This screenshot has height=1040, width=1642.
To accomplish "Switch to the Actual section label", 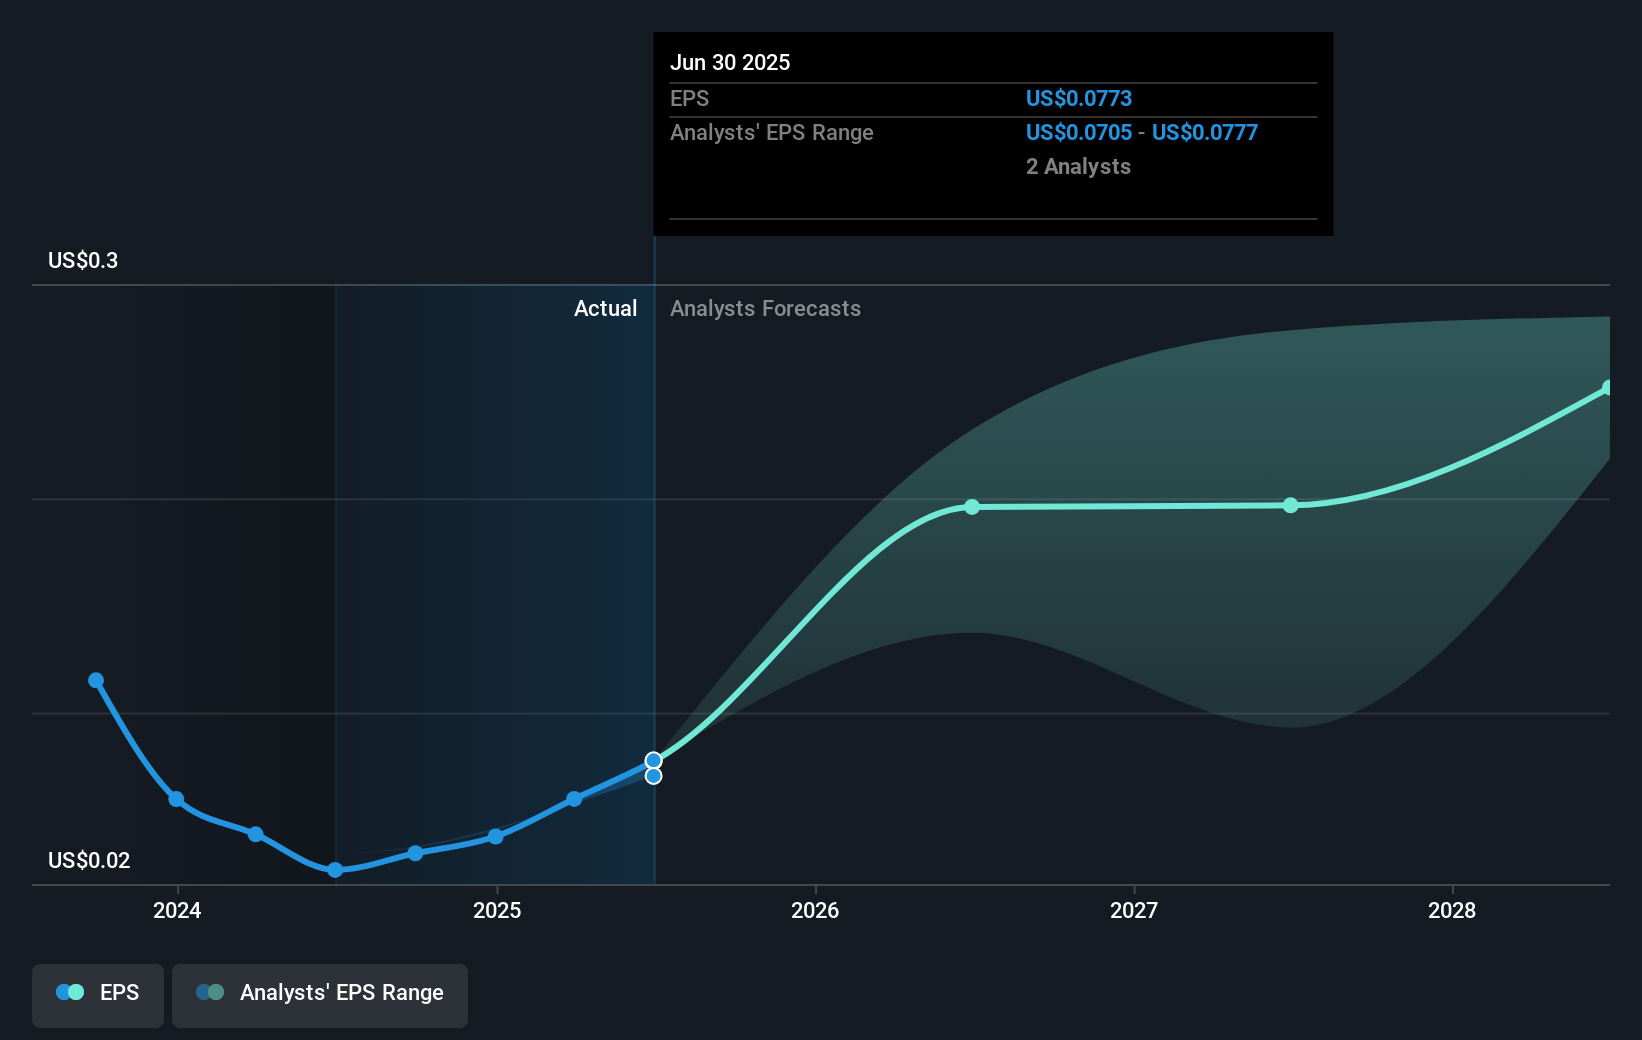I will click(606, 308).
